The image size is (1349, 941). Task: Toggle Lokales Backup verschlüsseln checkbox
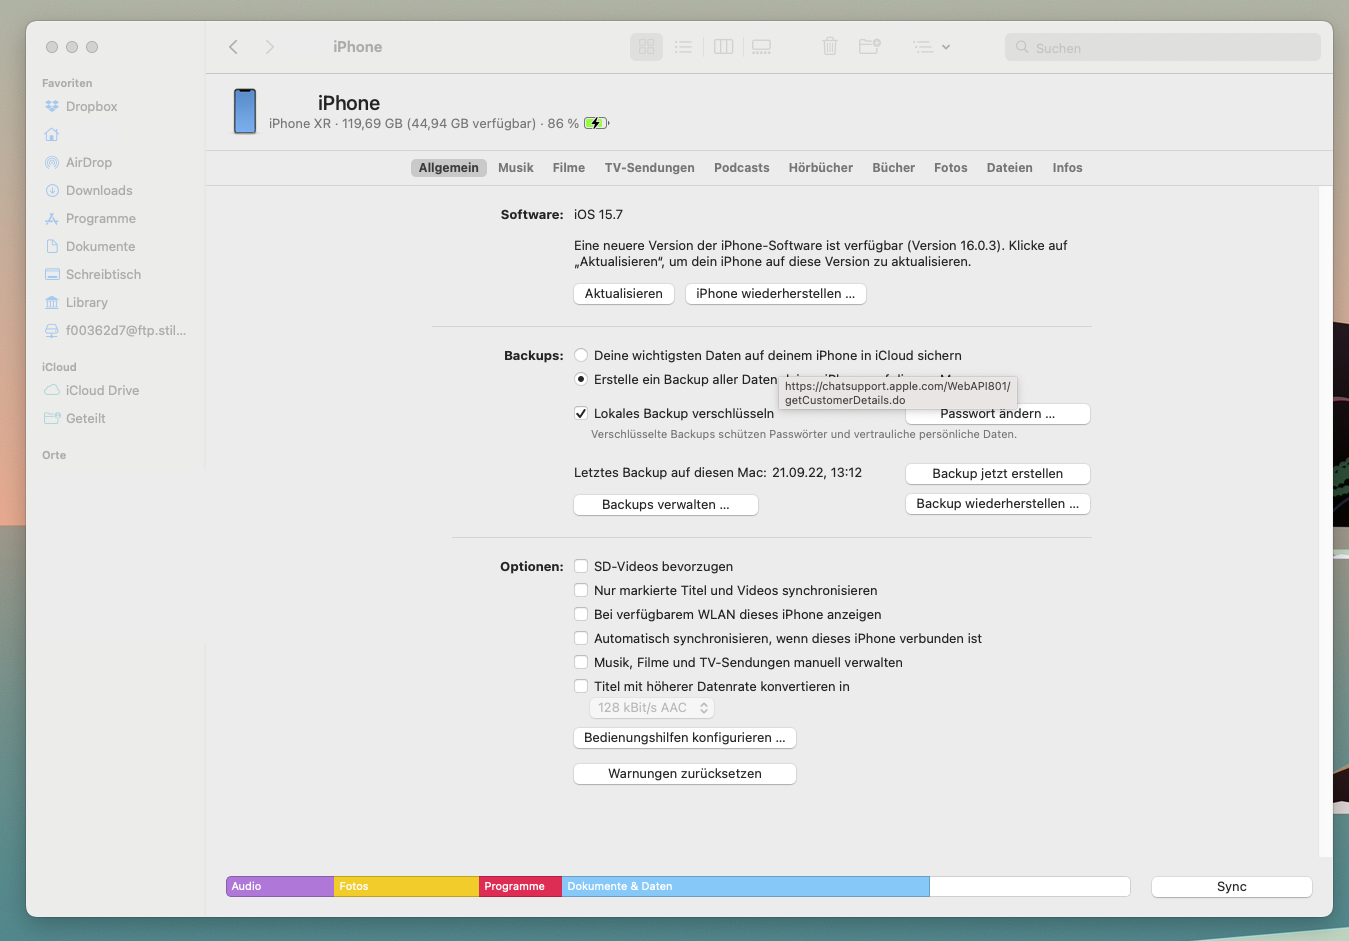coord(581,413)
